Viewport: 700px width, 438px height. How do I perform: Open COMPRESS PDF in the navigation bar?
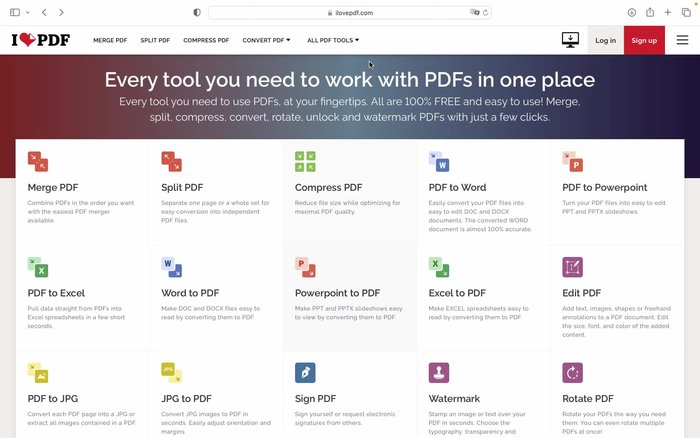pos(206,40)
